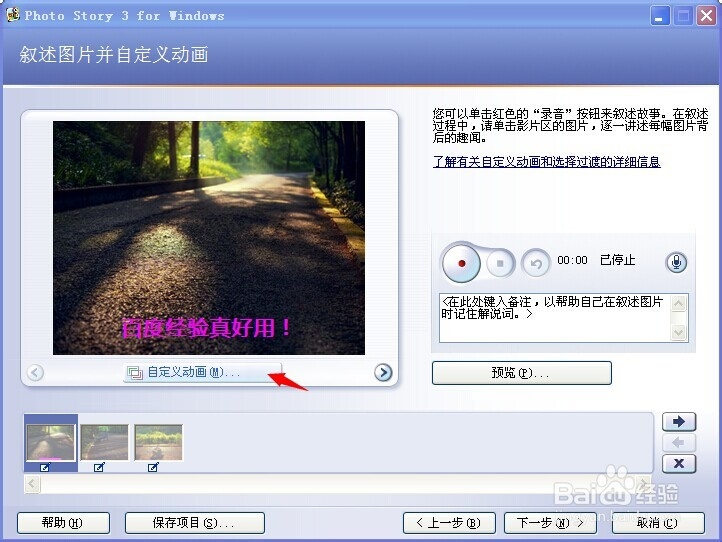Start narration with the red record button
This screenshot has width=722, height=542.
click(x=461, y=263)
